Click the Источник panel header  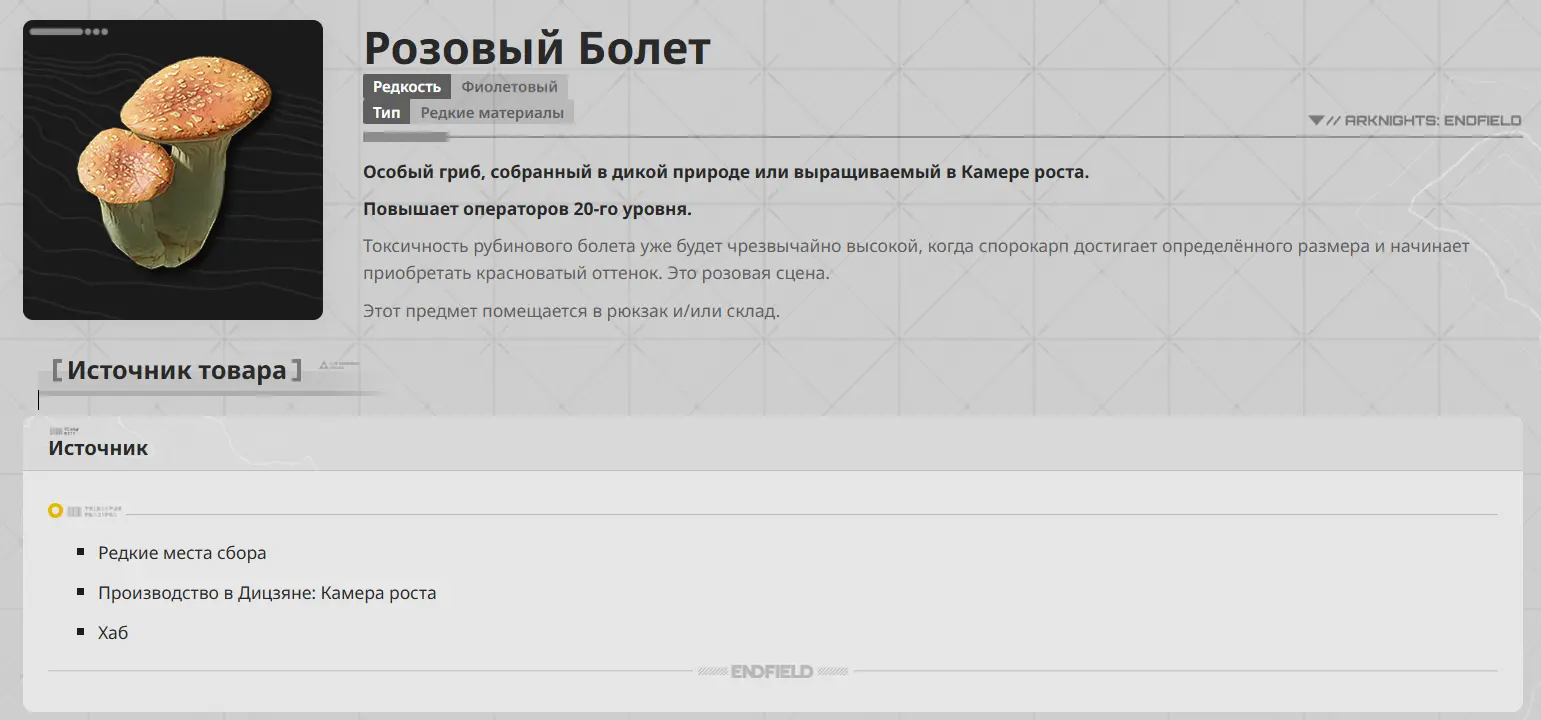click(x=98, y=448)
